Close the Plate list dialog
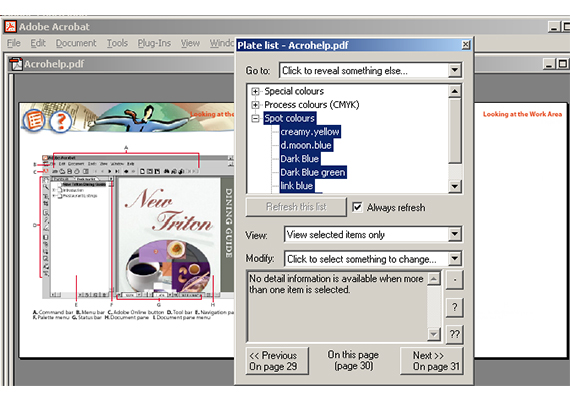 coord(465,45)
